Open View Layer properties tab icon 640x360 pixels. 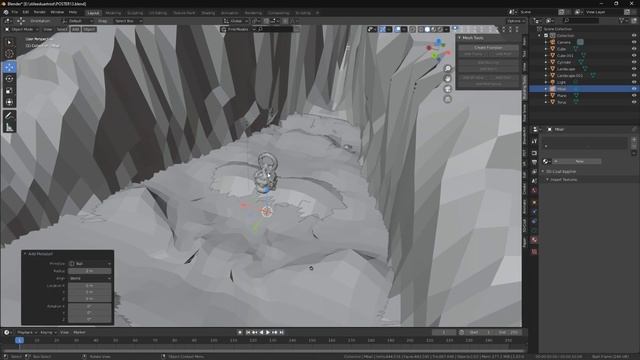point(534,172)
